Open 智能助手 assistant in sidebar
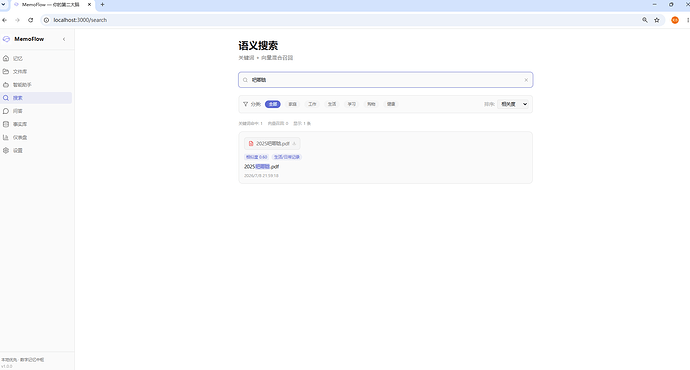This screenshot has width=690, height=370. 36,84
